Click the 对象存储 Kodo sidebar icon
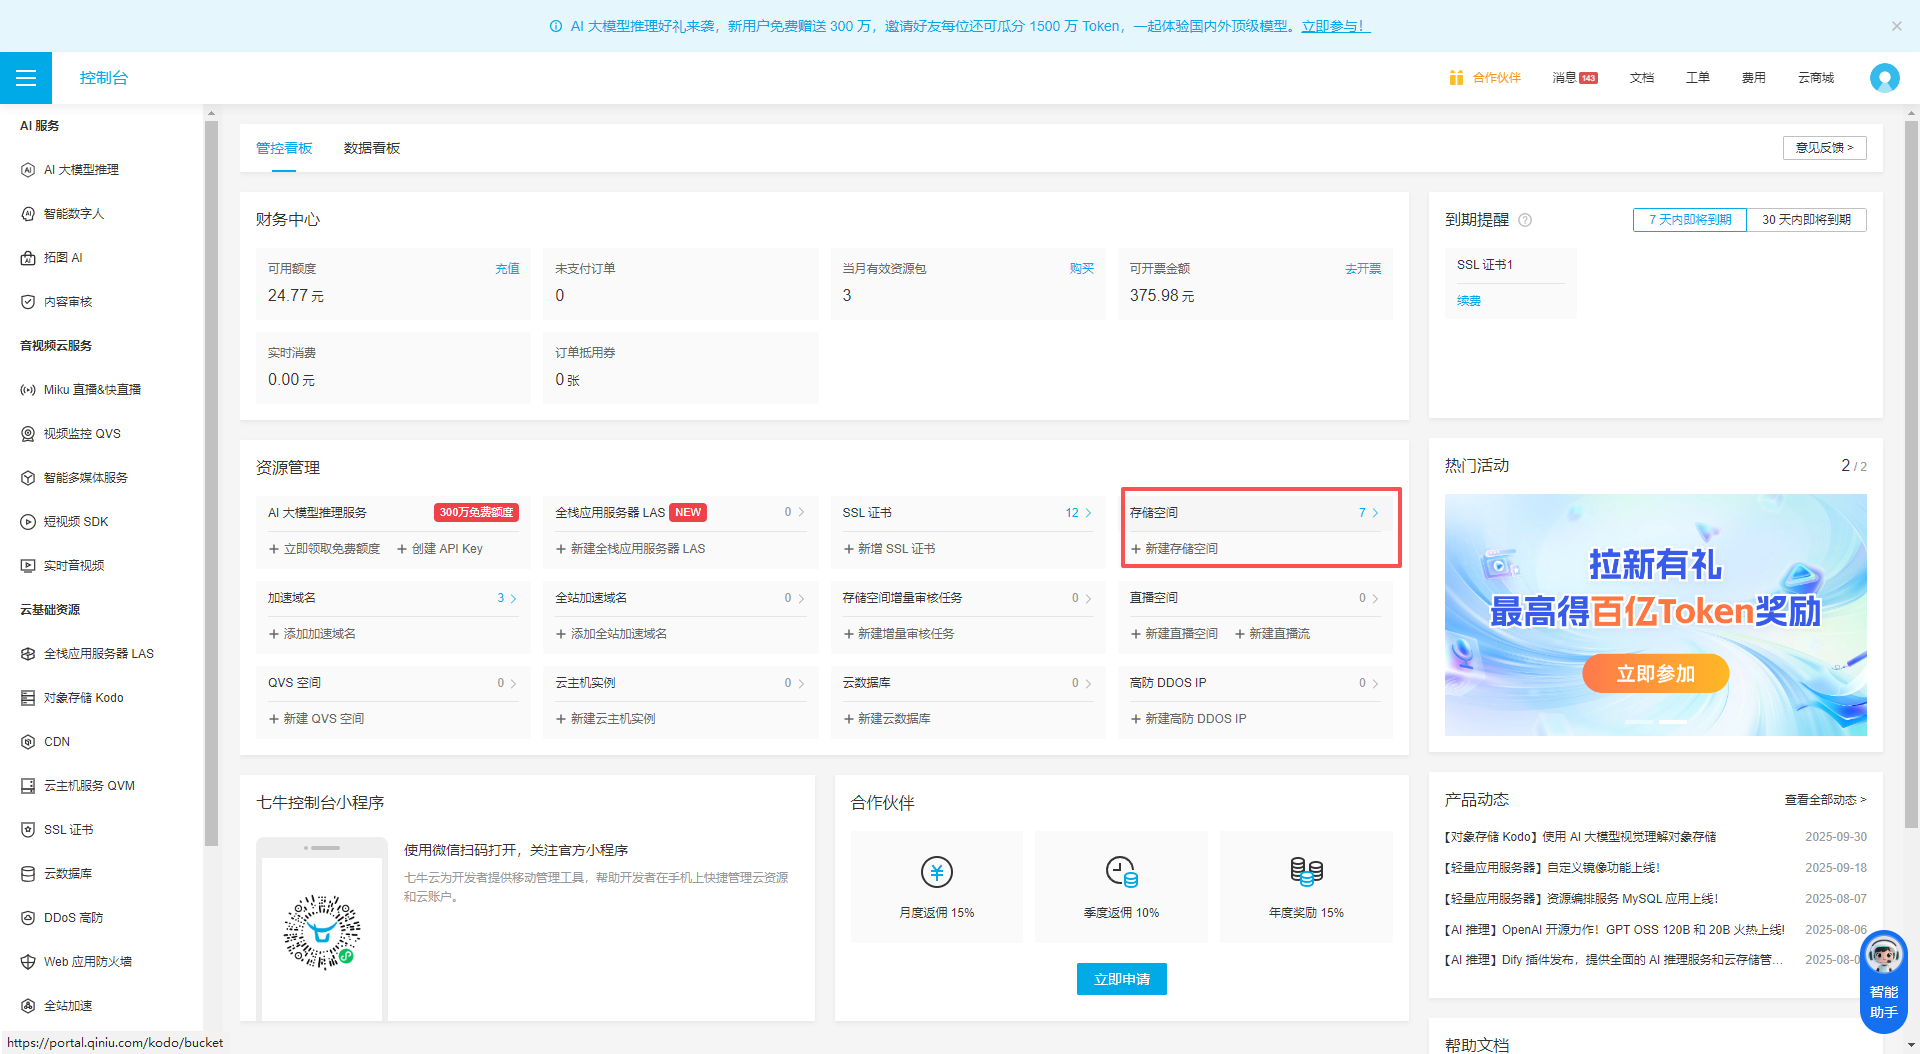Screen dimensions: 1920x1054 tap(28, 698)
